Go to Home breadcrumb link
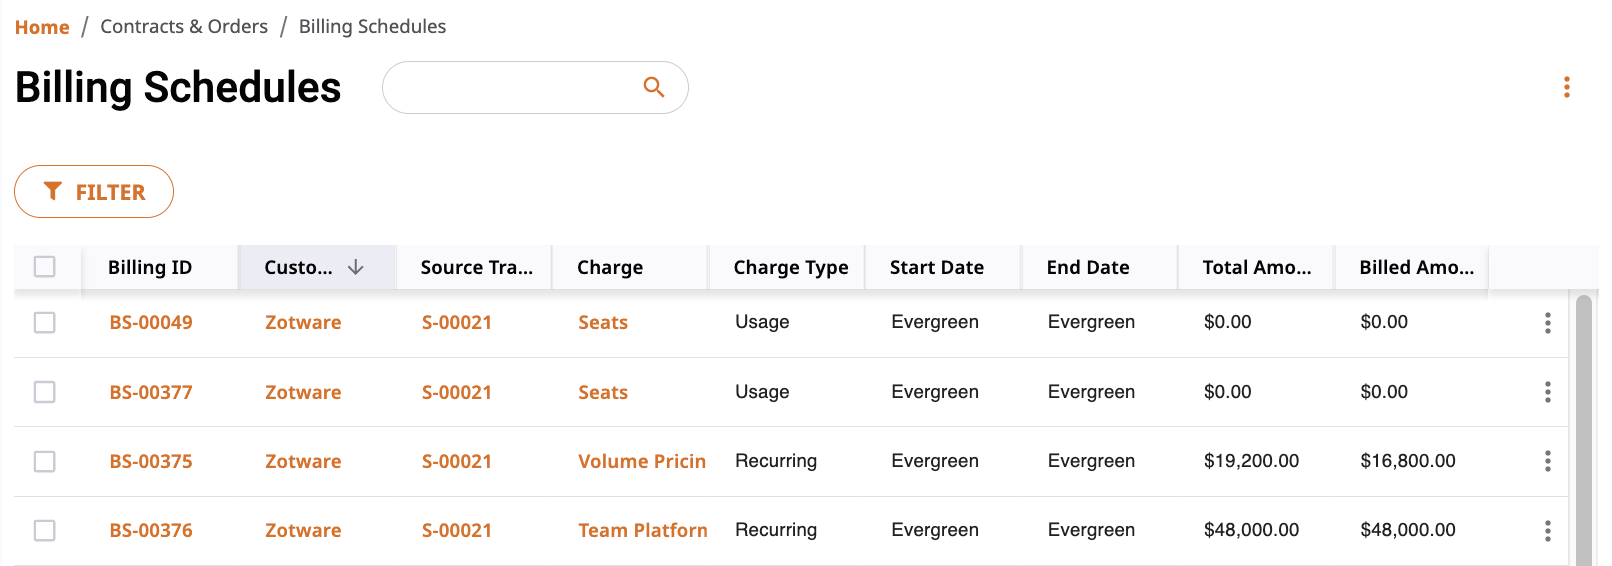This screenshot has height=566, width=1612. click(42, 27)
